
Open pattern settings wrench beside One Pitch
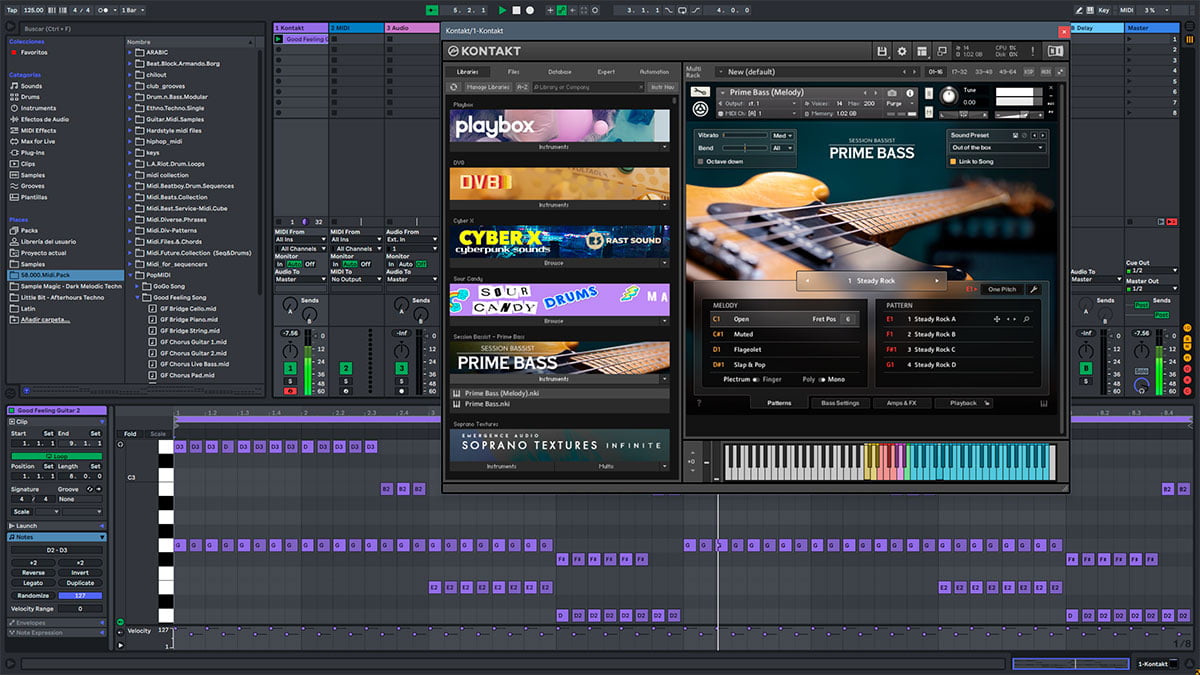[1033, 289]
